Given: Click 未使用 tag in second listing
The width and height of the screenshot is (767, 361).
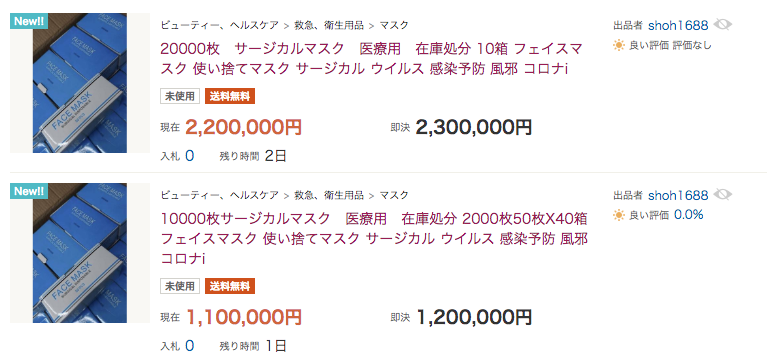Looking at the screenshot, I should pyautogui.click(x=180, y=286).
